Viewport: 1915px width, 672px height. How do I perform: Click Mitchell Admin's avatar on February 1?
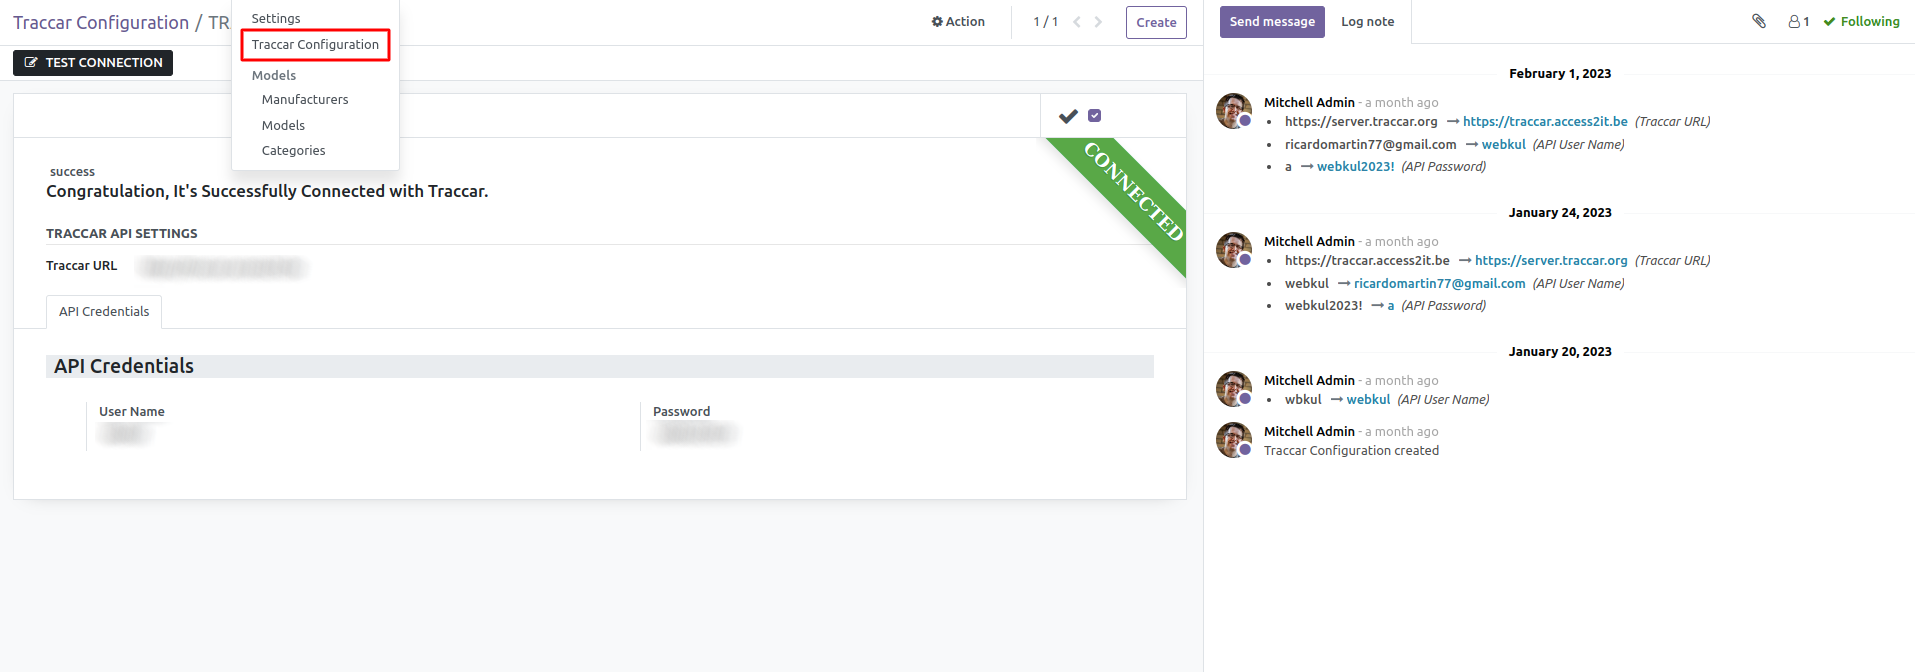pos(1233,111)
